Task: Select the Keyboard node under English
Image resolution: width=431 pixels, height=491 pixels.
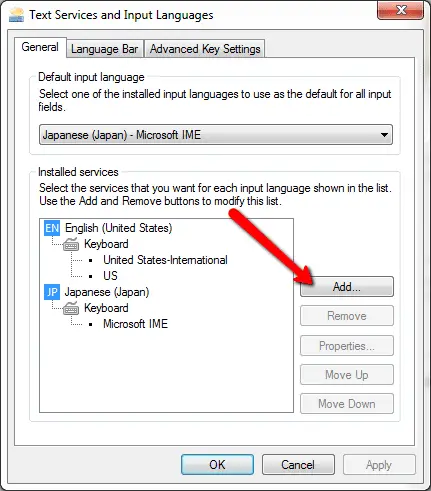Action: pos(106,244)
